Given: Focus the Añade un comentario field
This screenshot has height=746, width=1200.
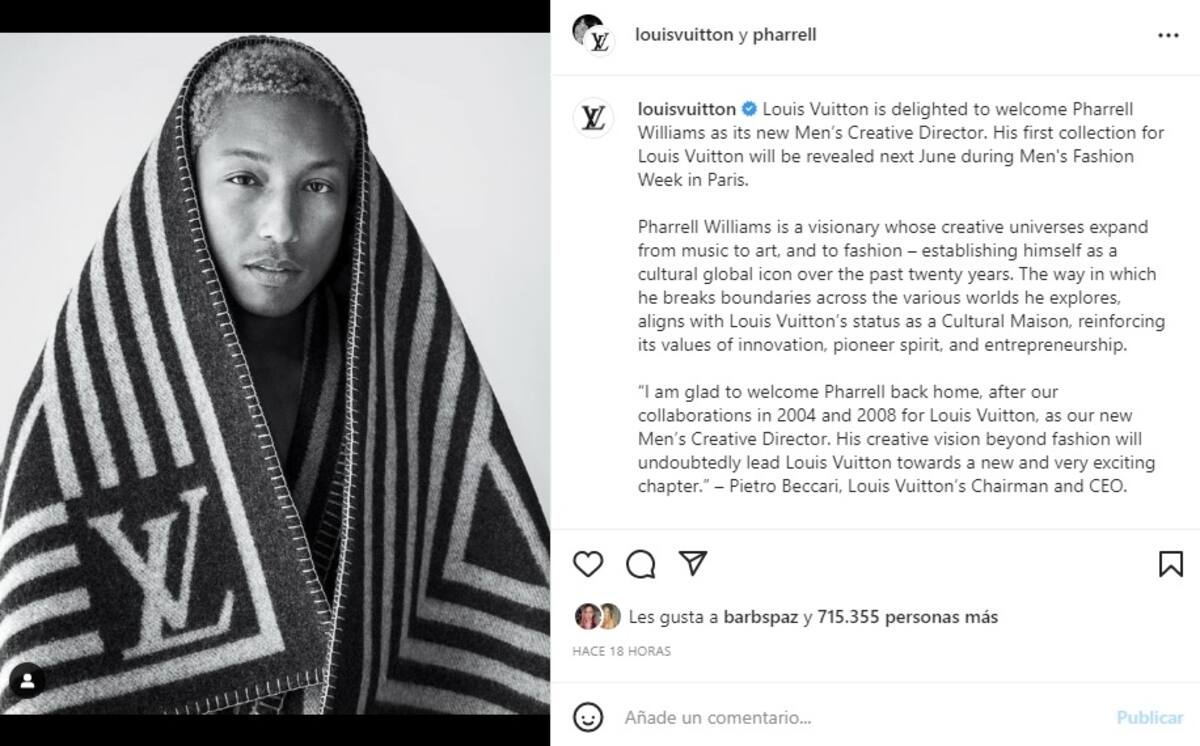Looking at the screenshot, I should click(860, 717).
